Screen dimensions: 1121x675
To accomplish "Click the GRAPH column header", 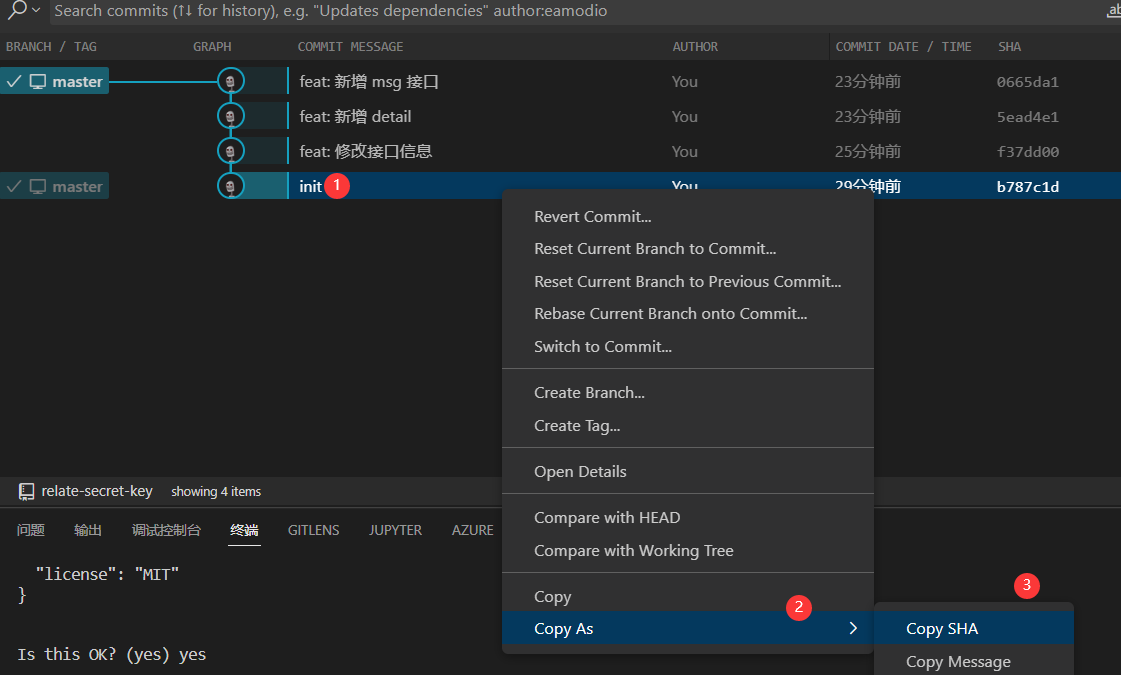I will pos(212,46).
